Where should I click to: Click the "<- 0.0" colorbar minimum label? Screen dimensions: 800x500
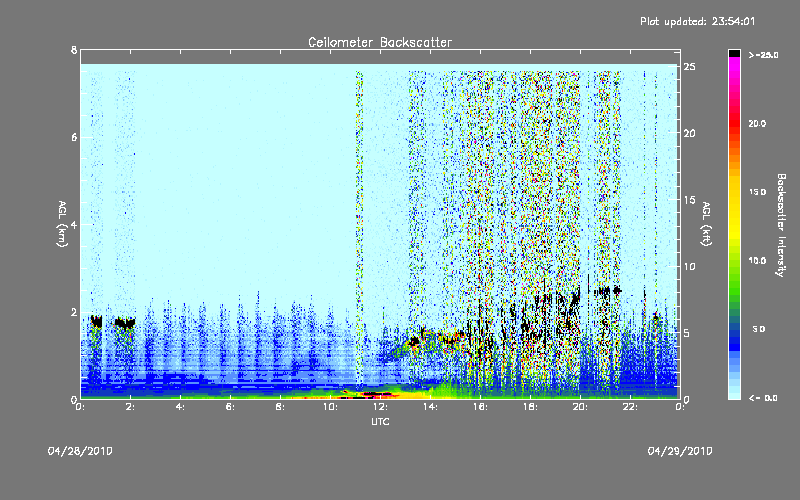763,398
